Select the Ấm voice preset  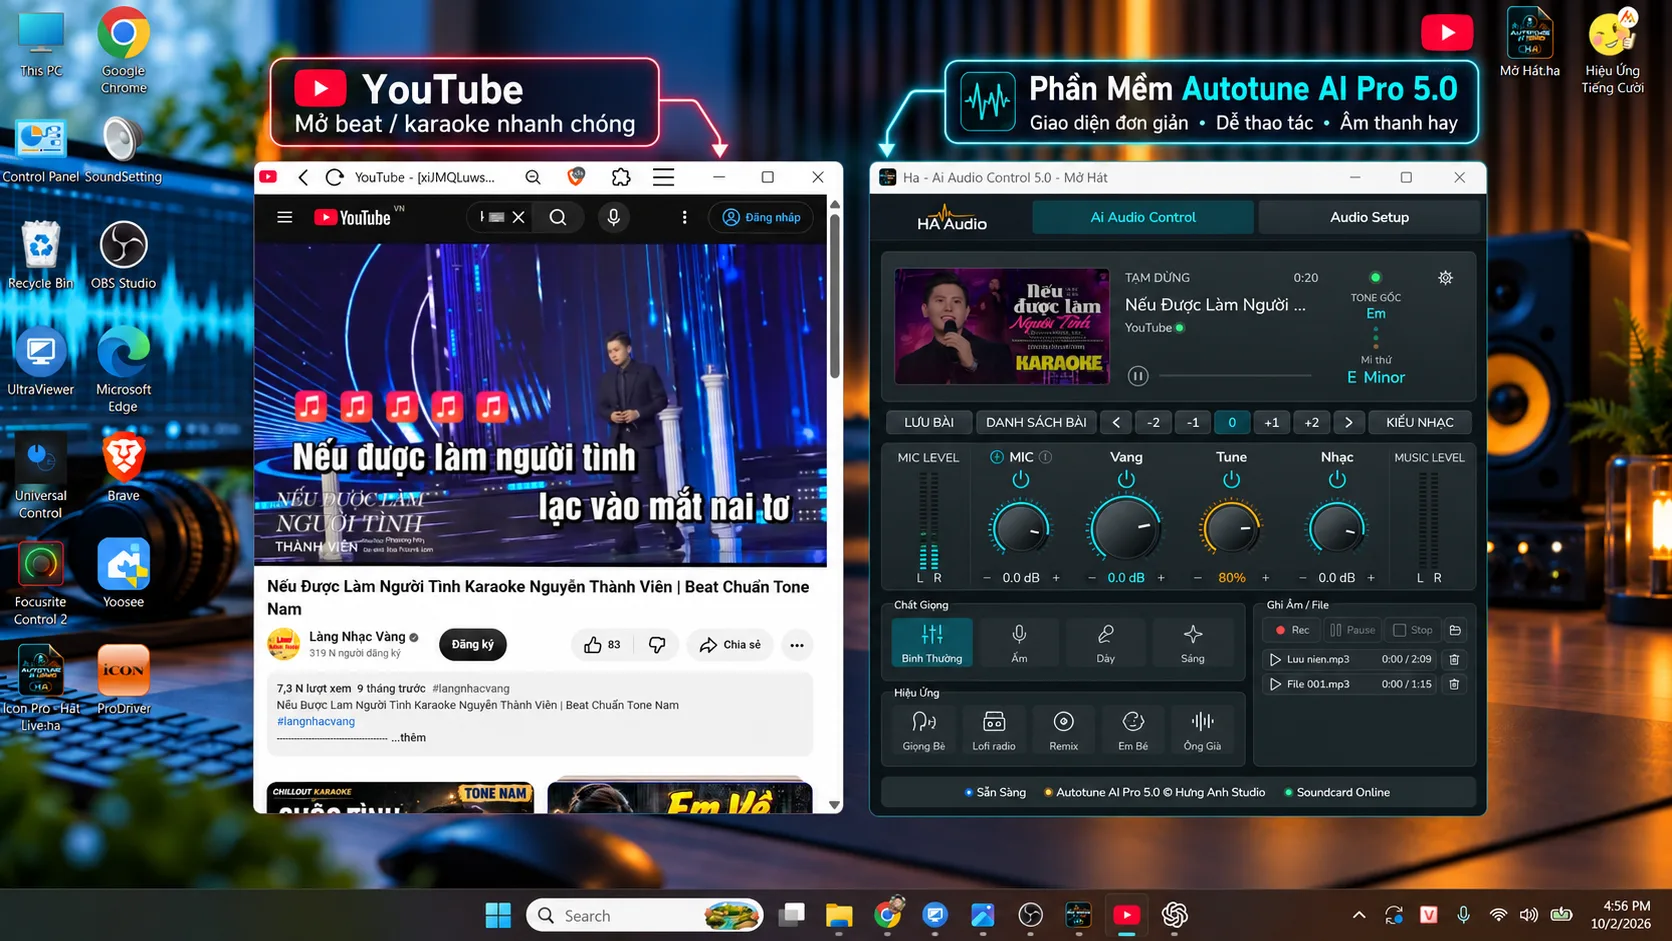[x=1019, y=642]
